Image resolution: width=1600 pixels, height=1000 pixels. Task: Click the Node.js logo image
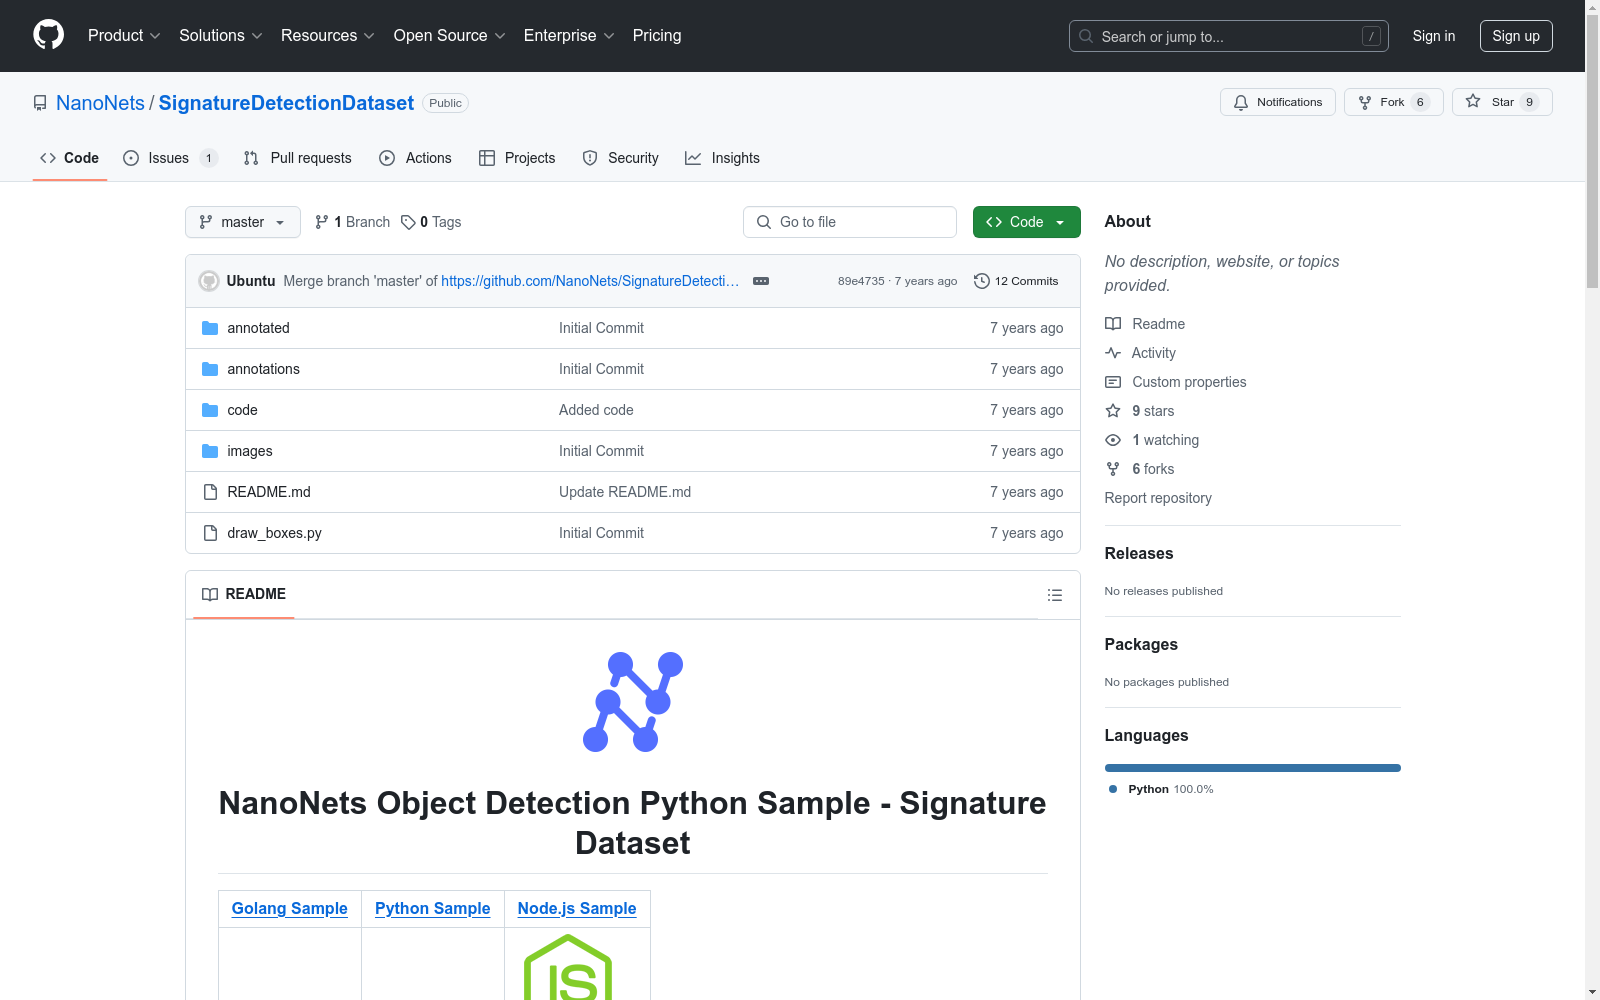tap(568, 967)
